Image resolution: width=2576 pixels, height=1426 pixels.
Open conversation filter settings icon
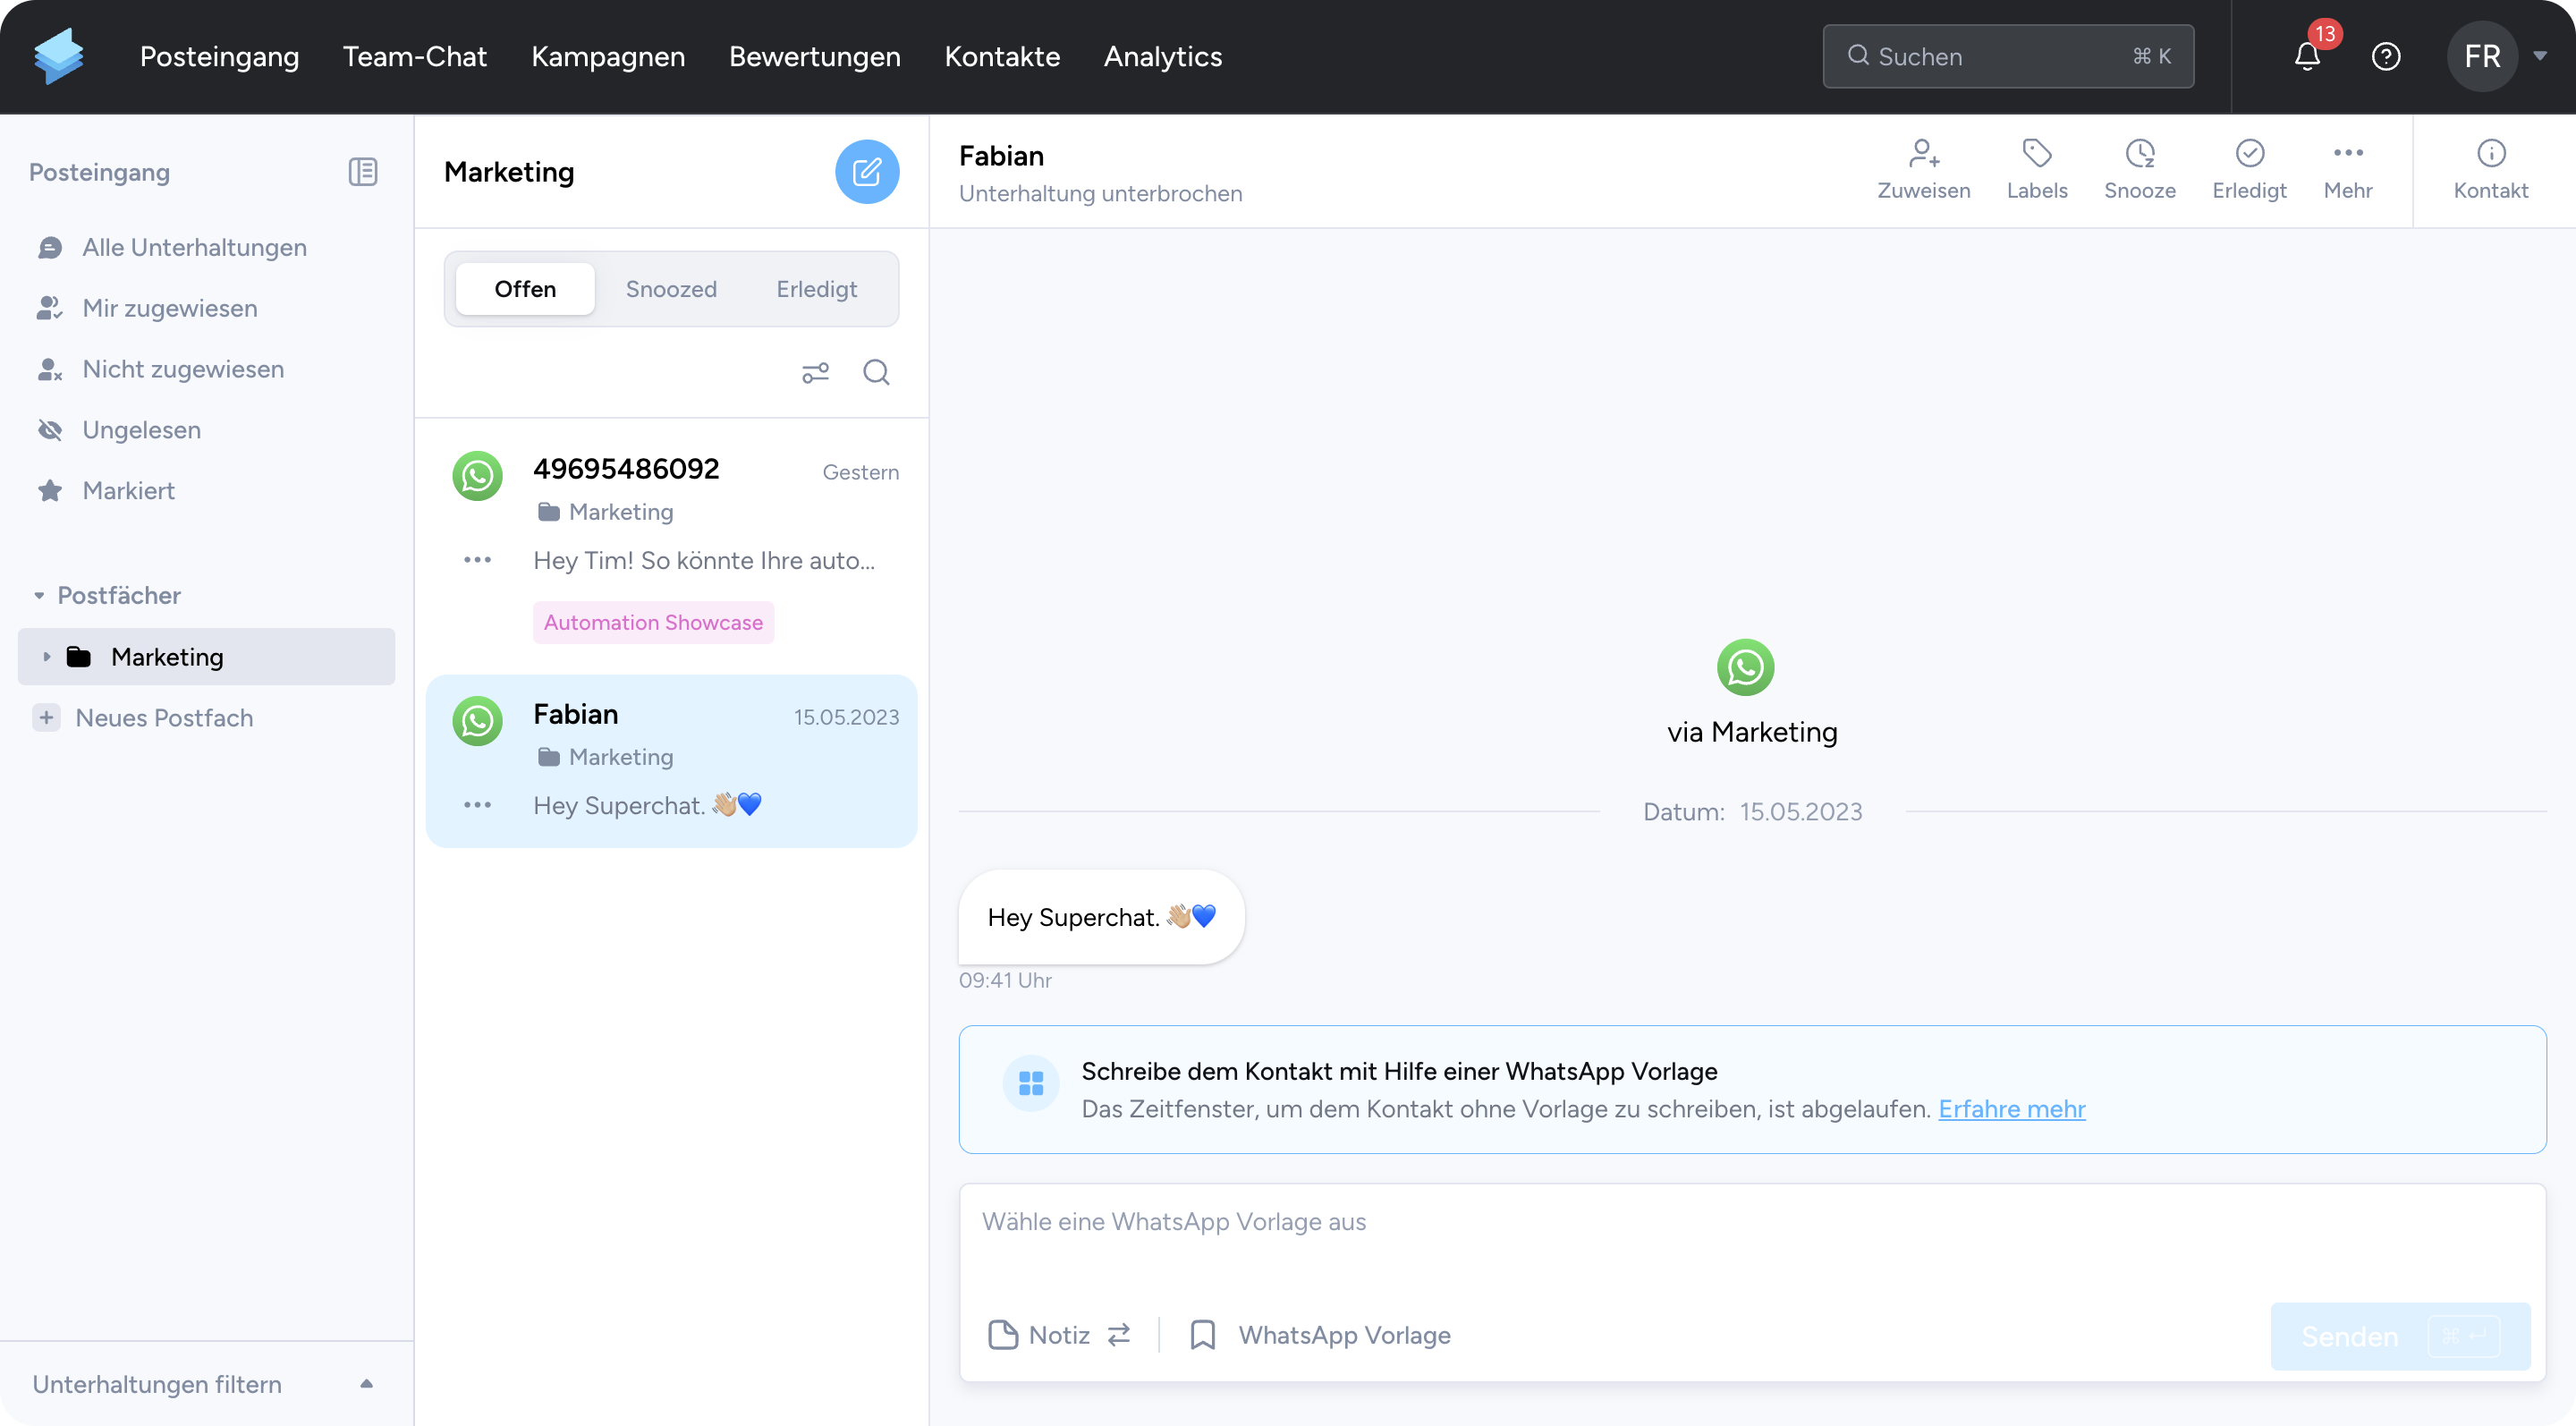click(815, 372)
